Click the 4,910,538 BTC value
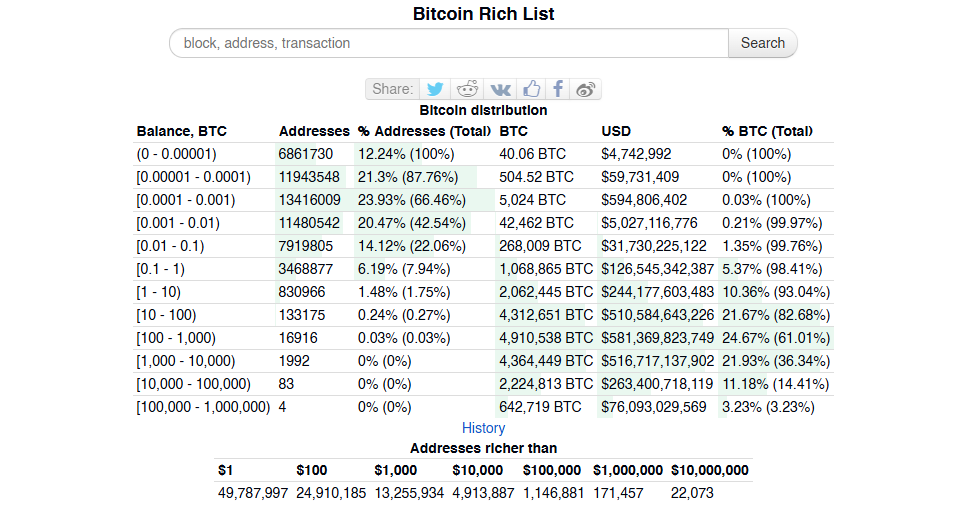The width and height of the screenshot is (966, 516). [546, 338]
